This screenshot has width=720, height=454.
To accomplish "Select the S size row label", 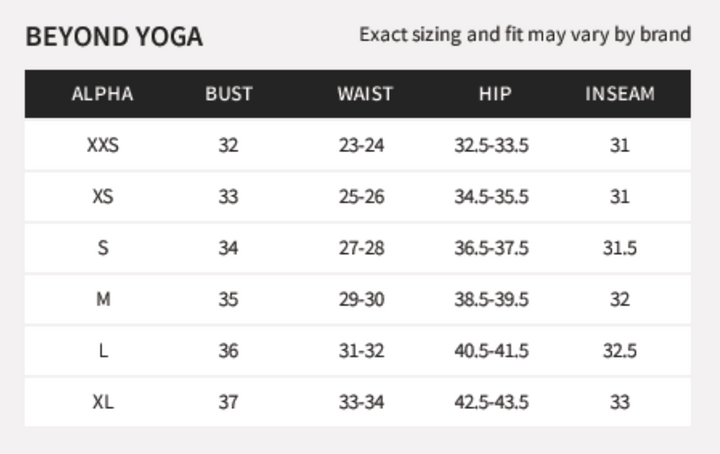I will tap(103, 248).
